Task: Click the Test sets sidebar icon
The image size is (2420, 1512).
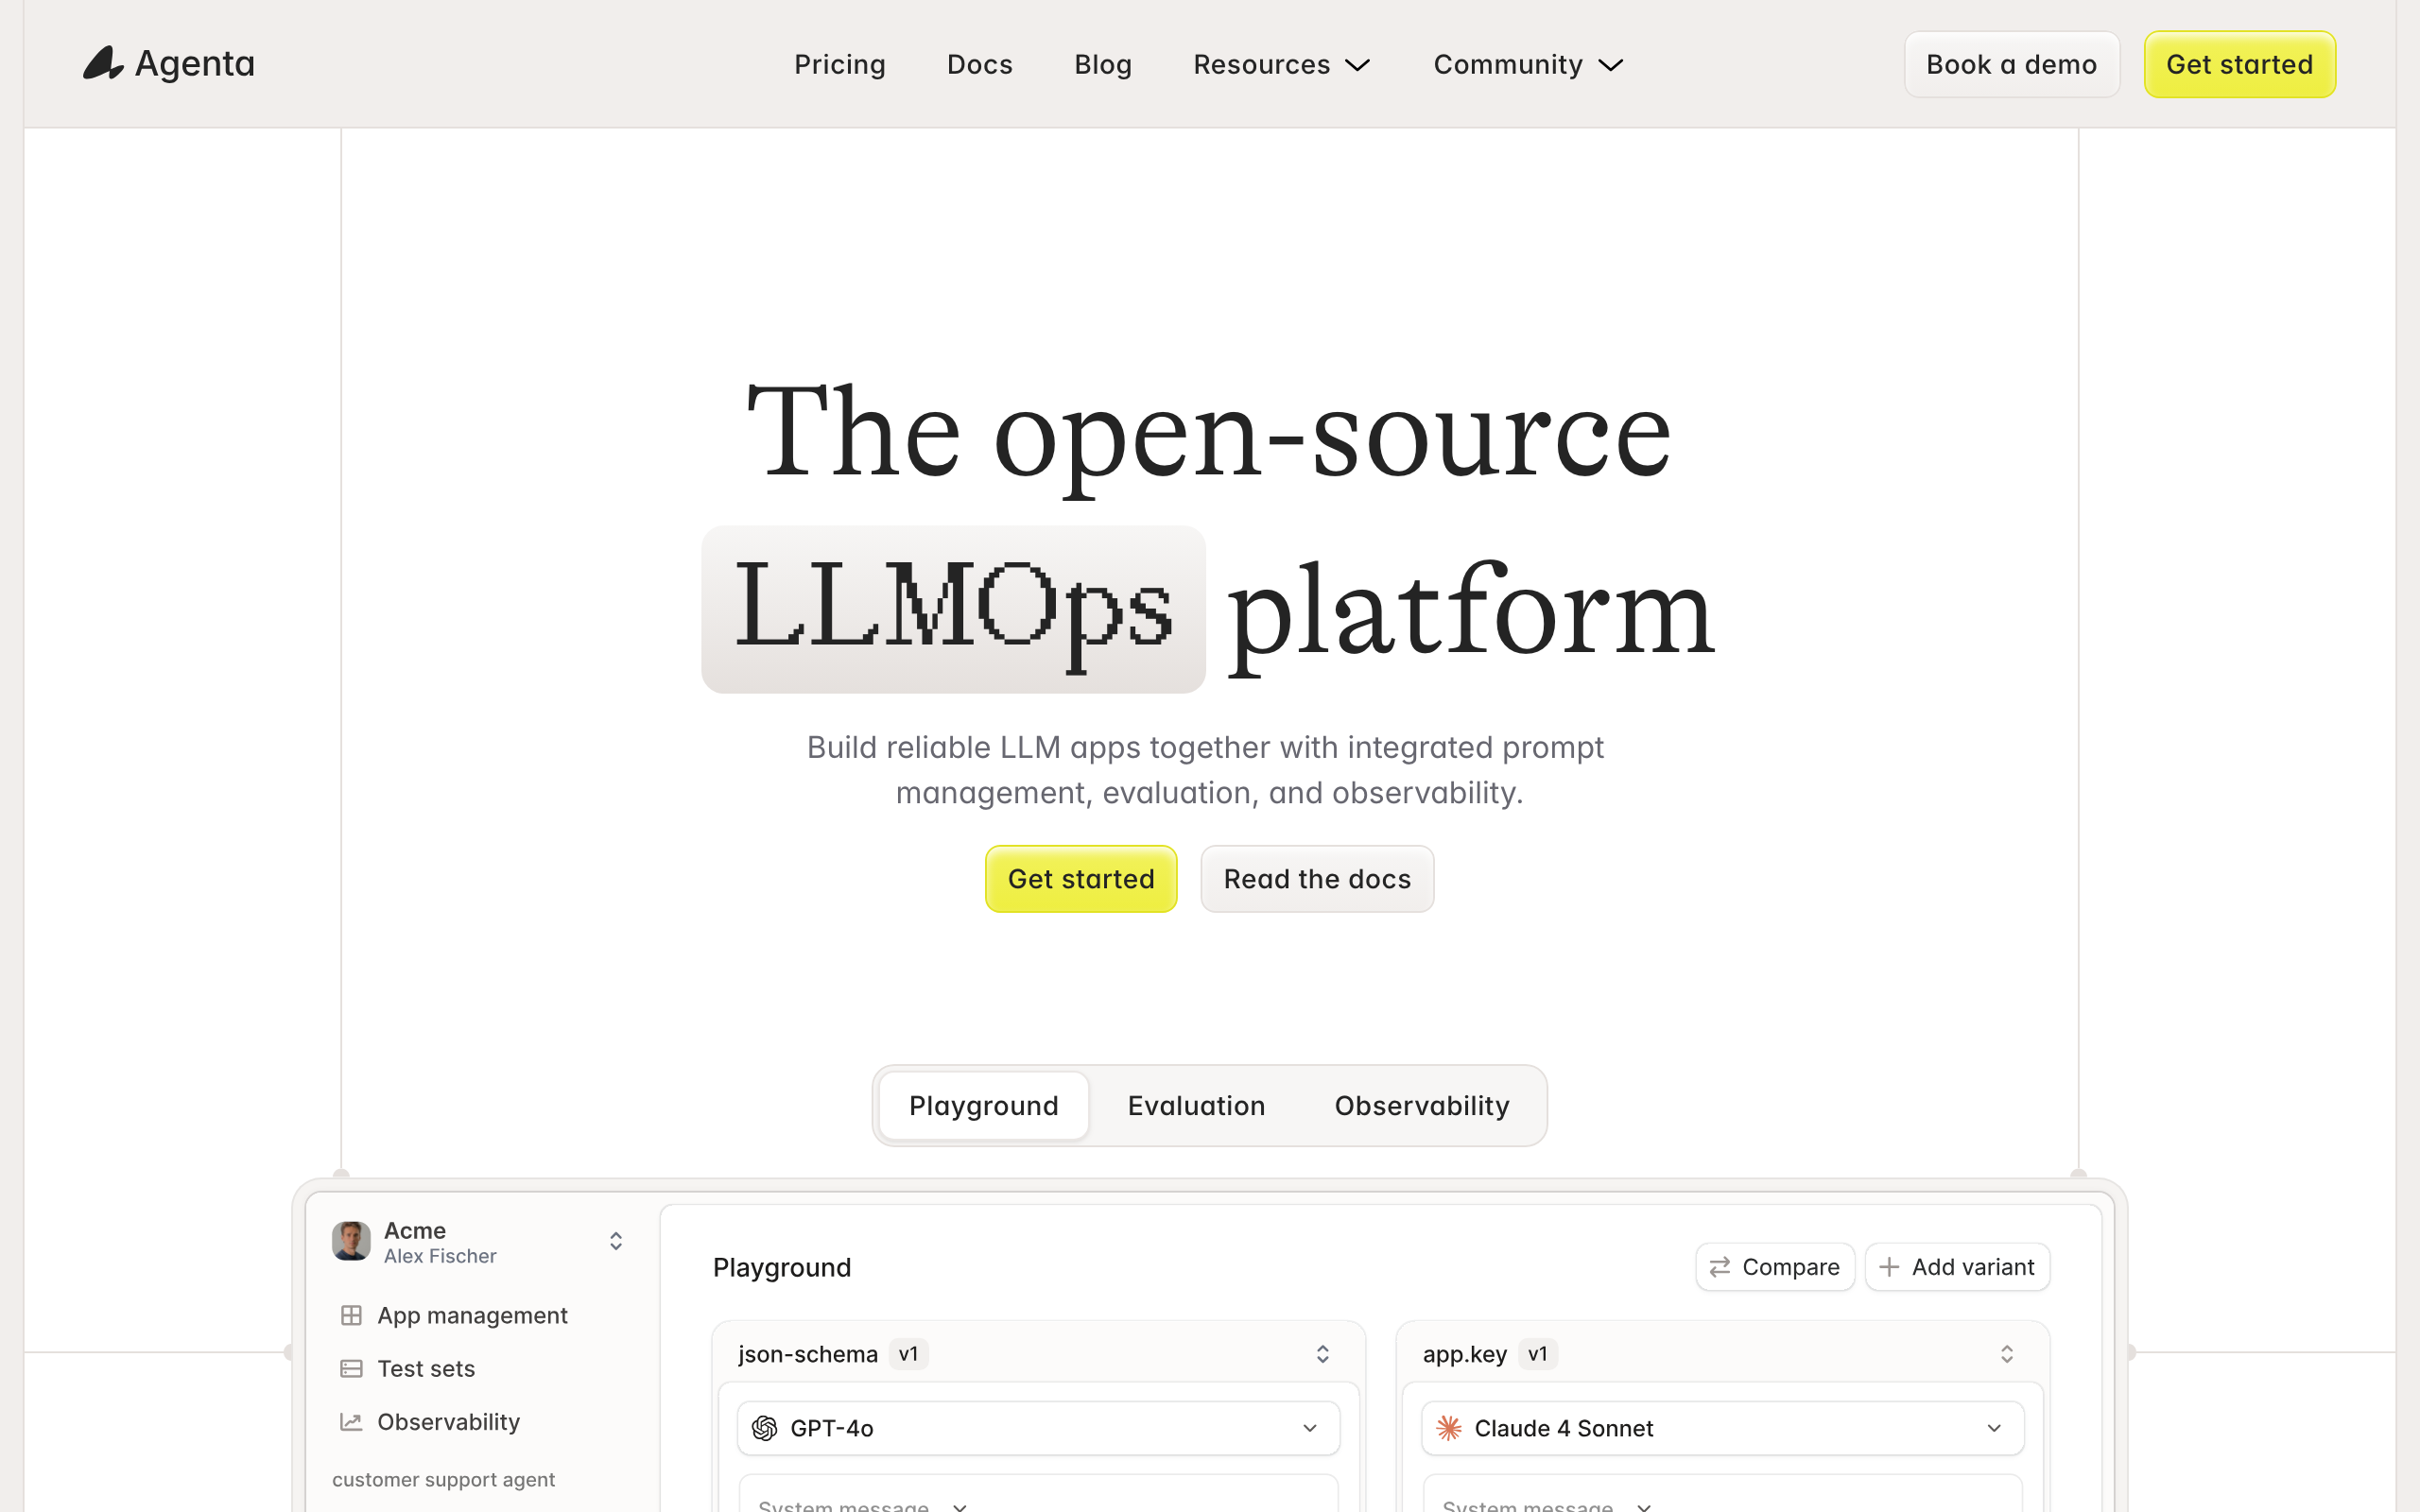Action: (x=351, y=1368)
